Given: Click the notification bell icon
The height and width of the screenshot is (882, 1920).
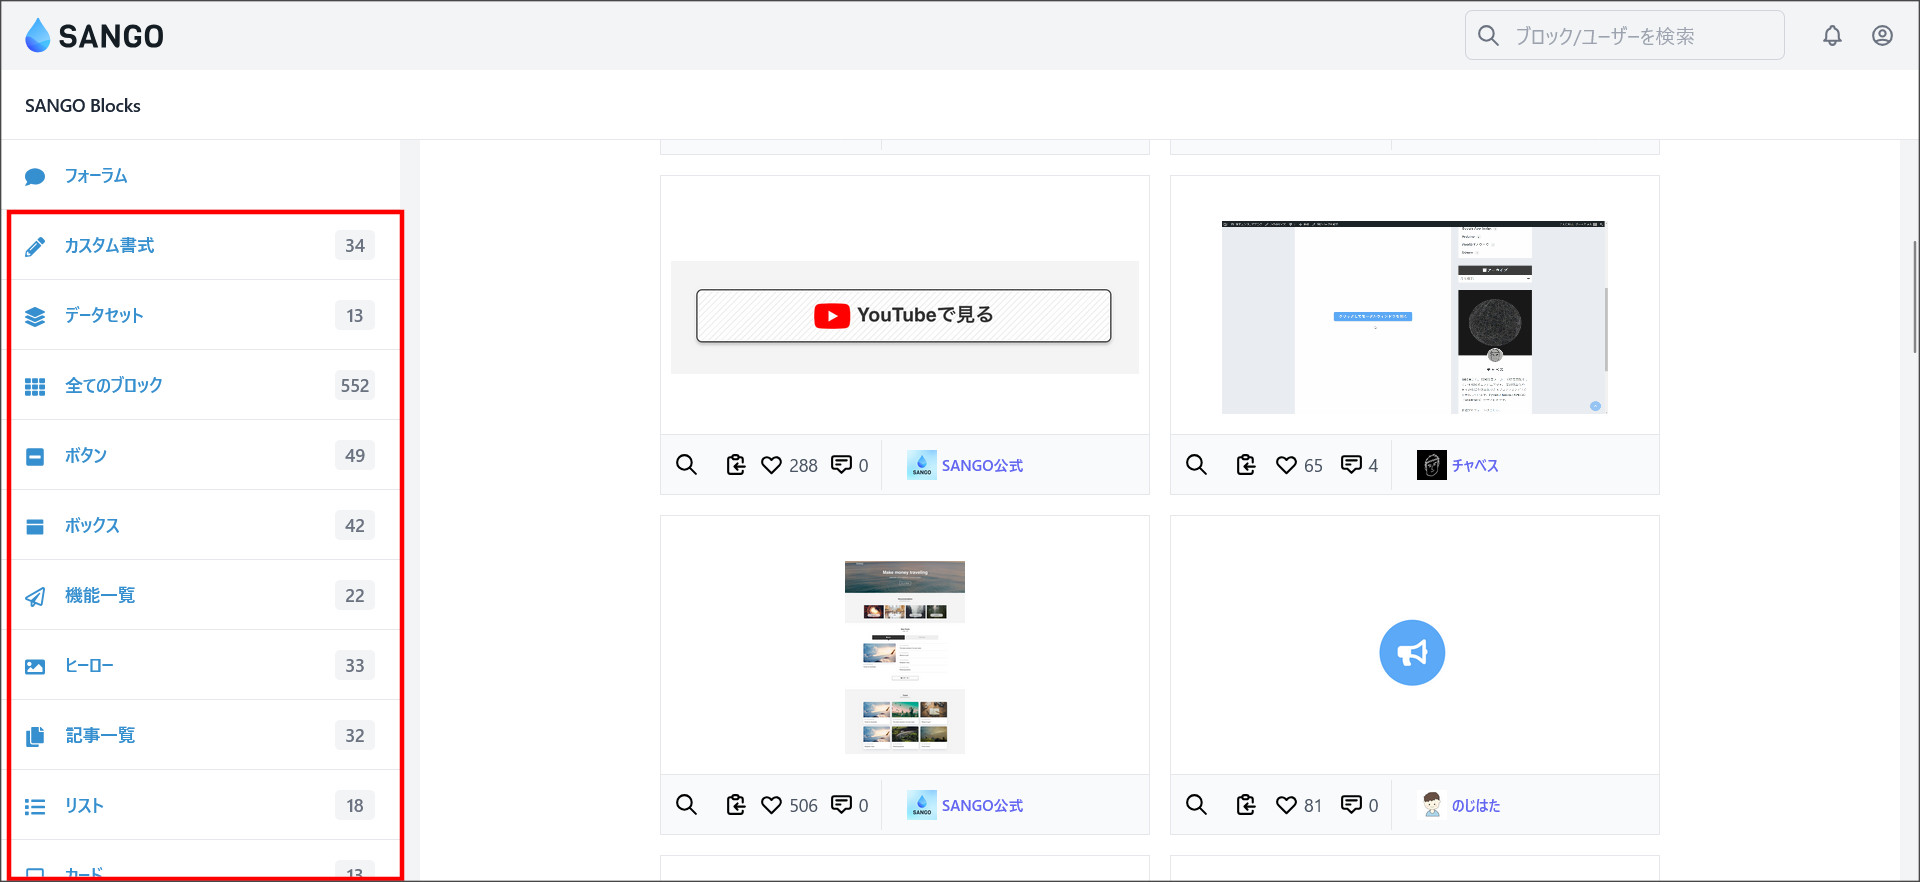Looking at the screenshot, I should tap(1832, 36).
